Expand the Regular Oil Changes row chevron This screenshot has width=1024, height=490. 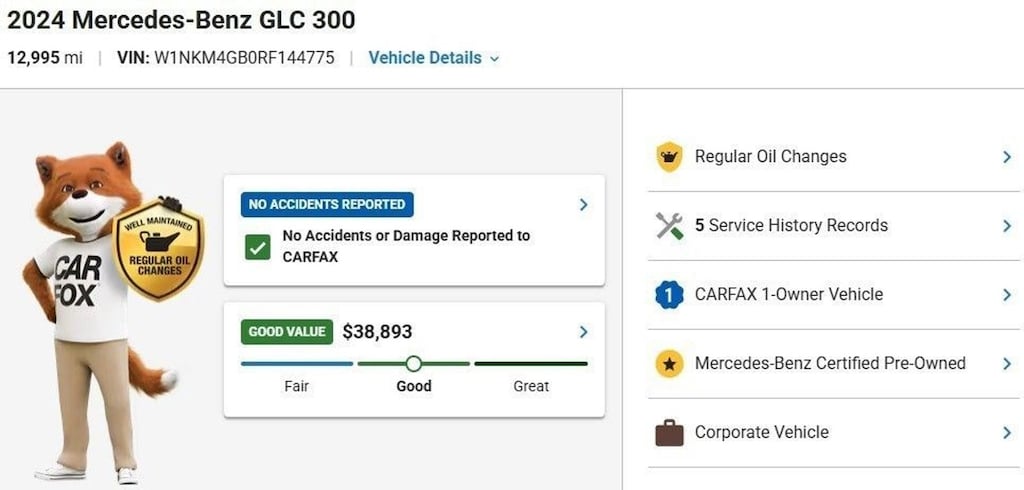pos(1007,157)
